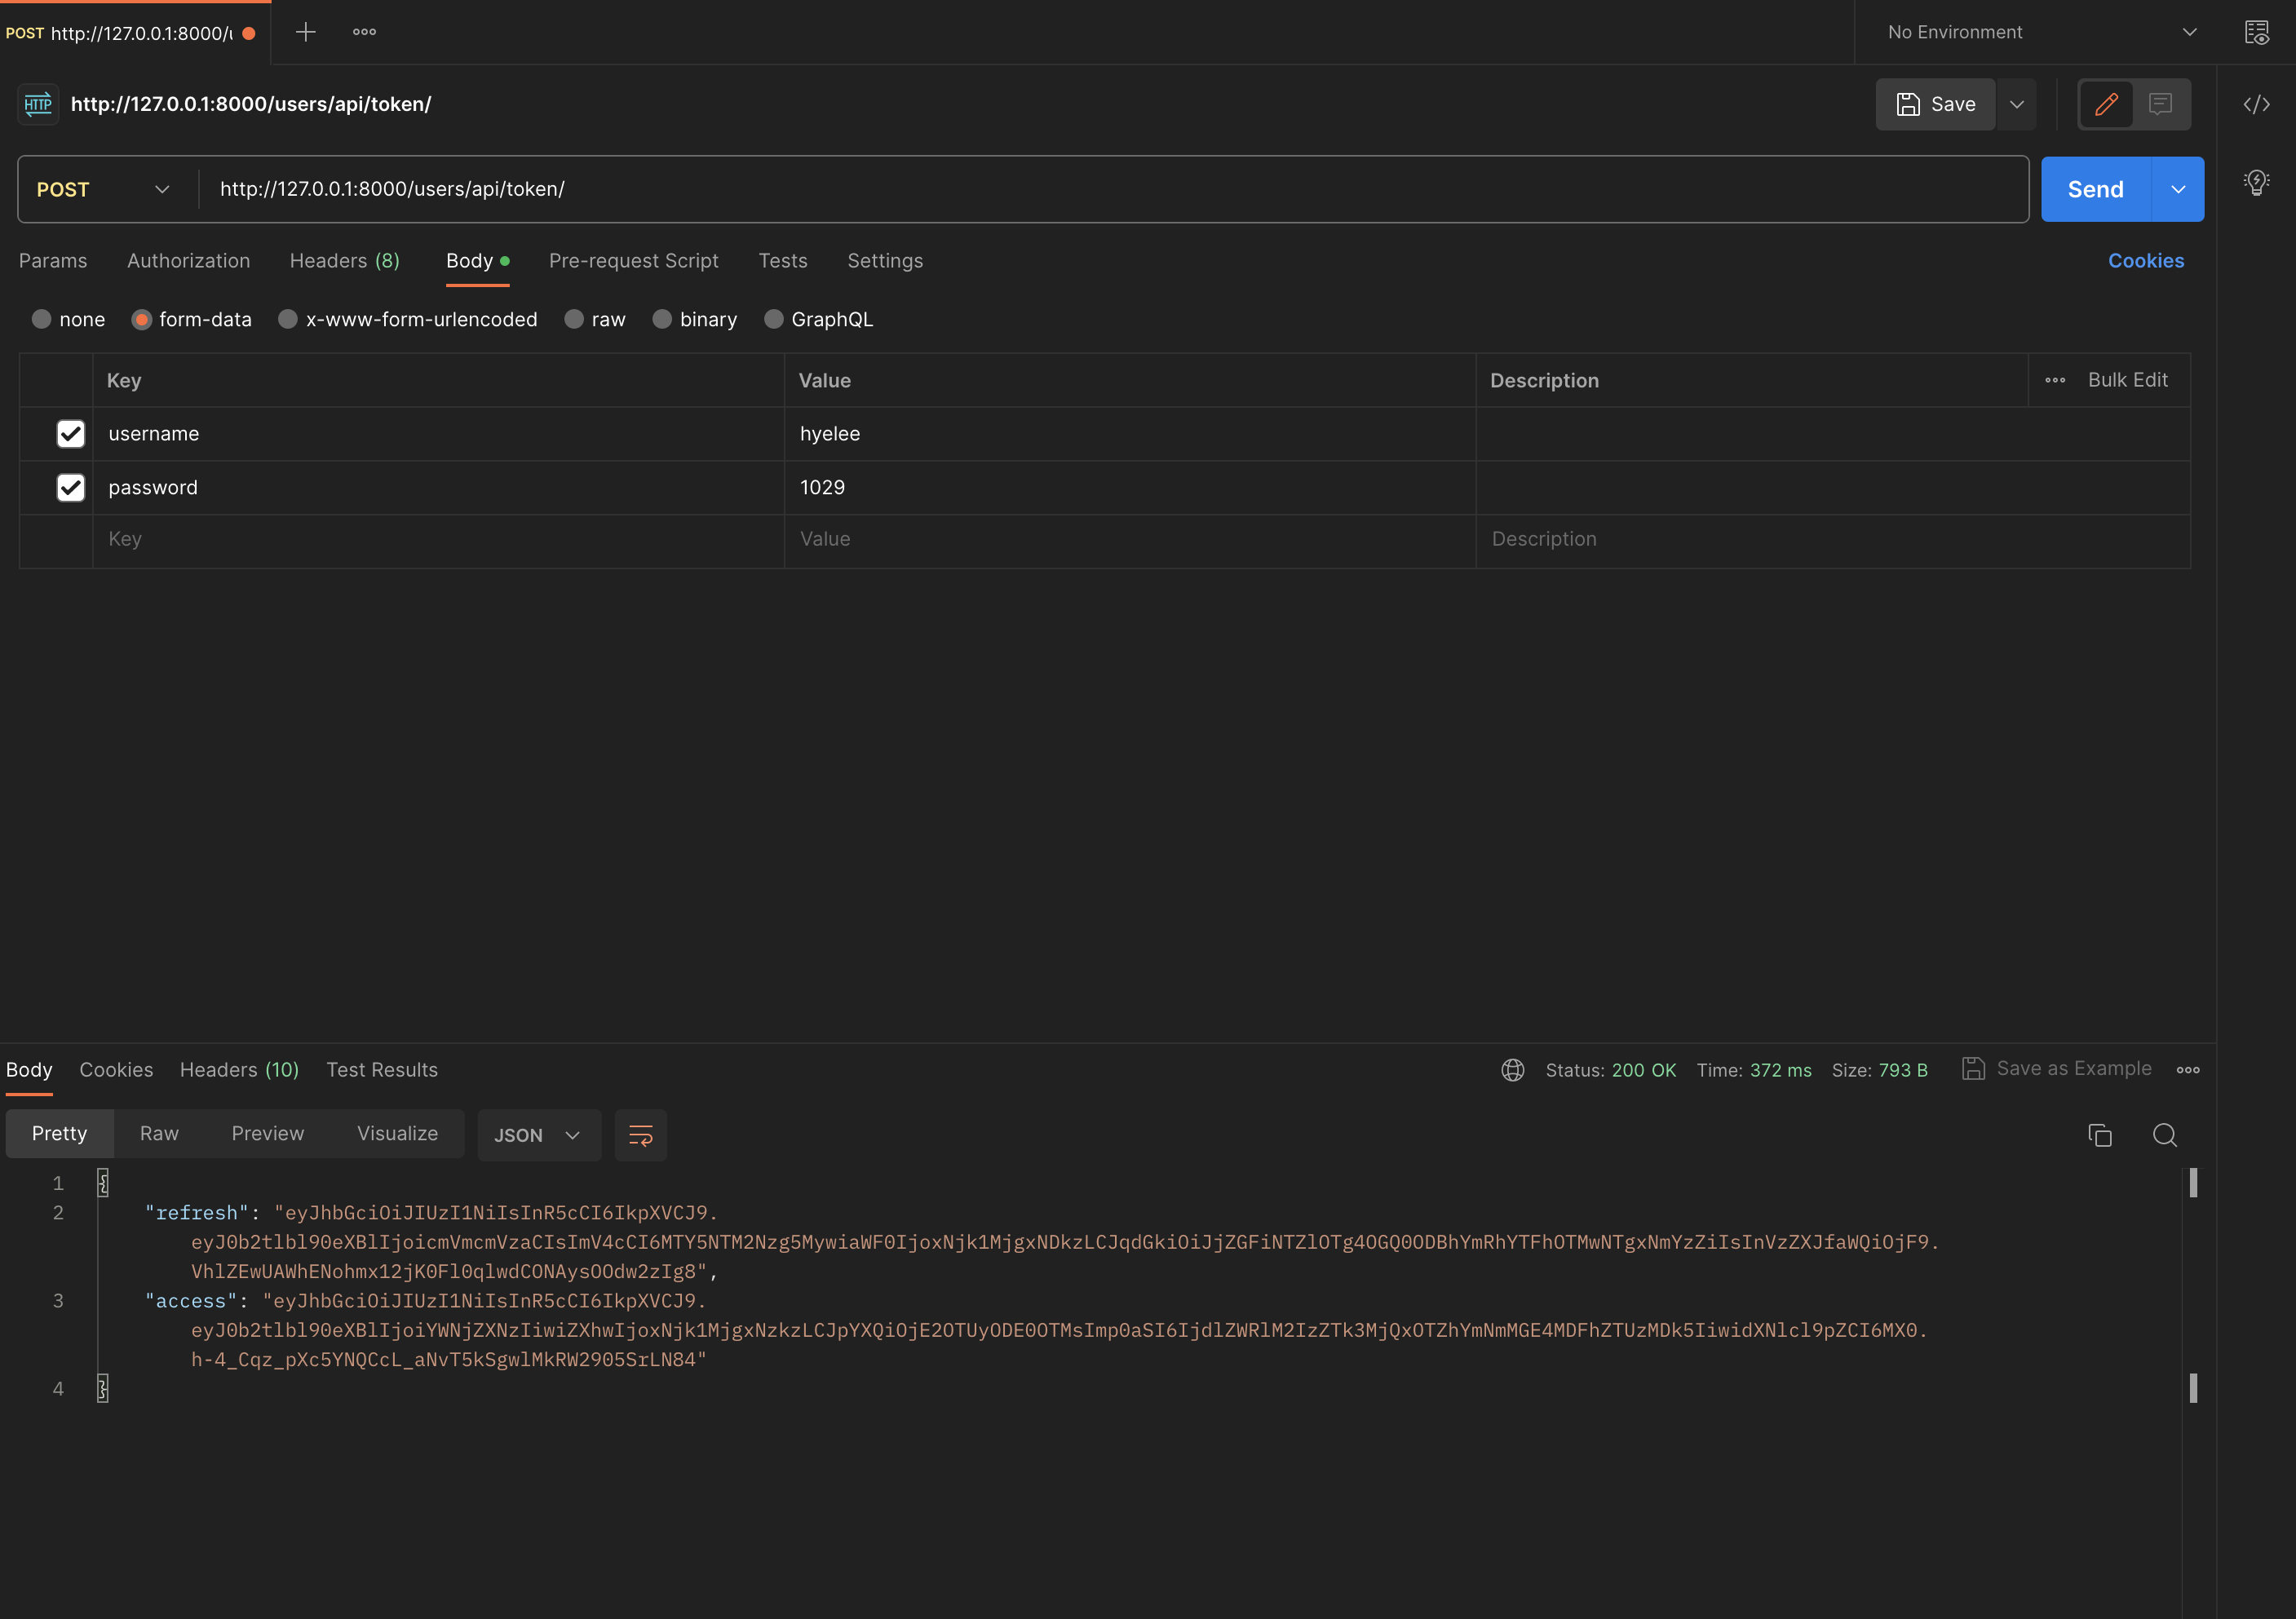Screen dimensions: 2296x1619
Task: Switch to the Authorization tab
Action: point(188,261)
